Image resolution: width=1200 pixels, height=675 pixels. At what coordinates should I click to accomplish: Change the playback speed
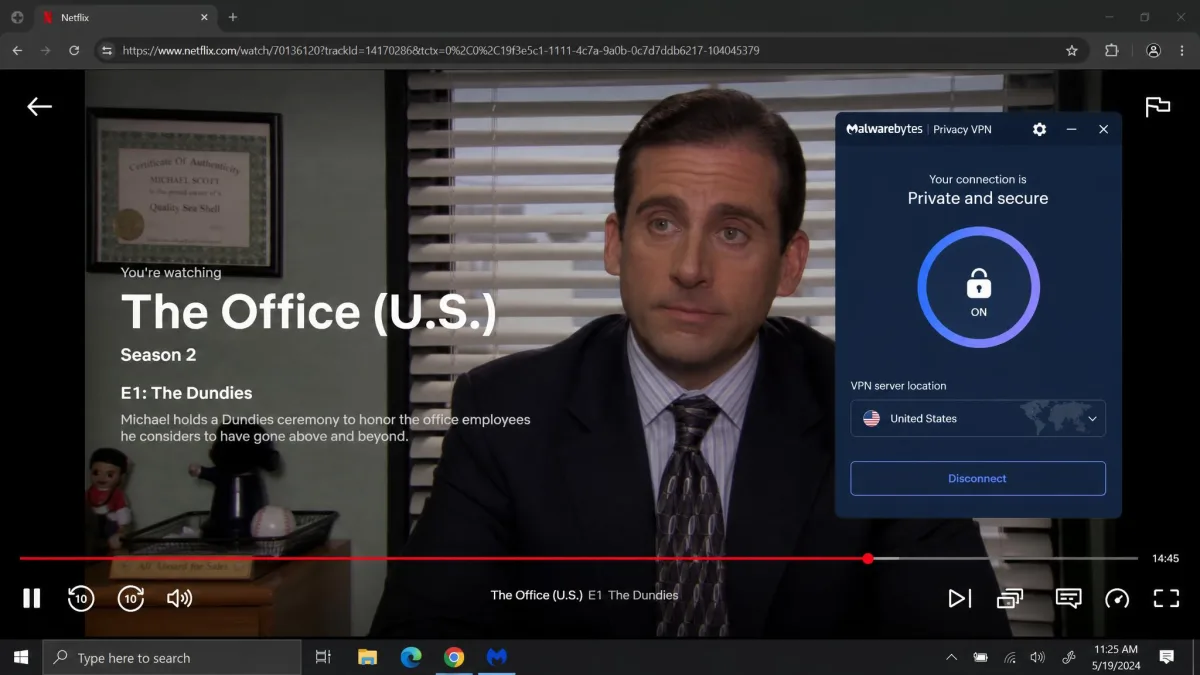coord(1117,598)
